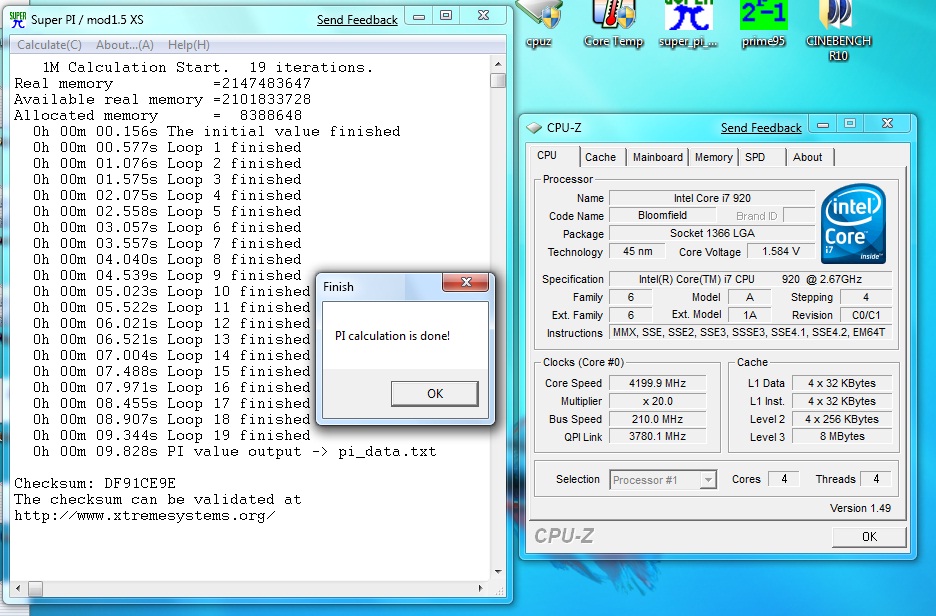Open the Calculate(C) menu
Image resolution: width=936 pixels, height=616 pixels.
point(49,45)
